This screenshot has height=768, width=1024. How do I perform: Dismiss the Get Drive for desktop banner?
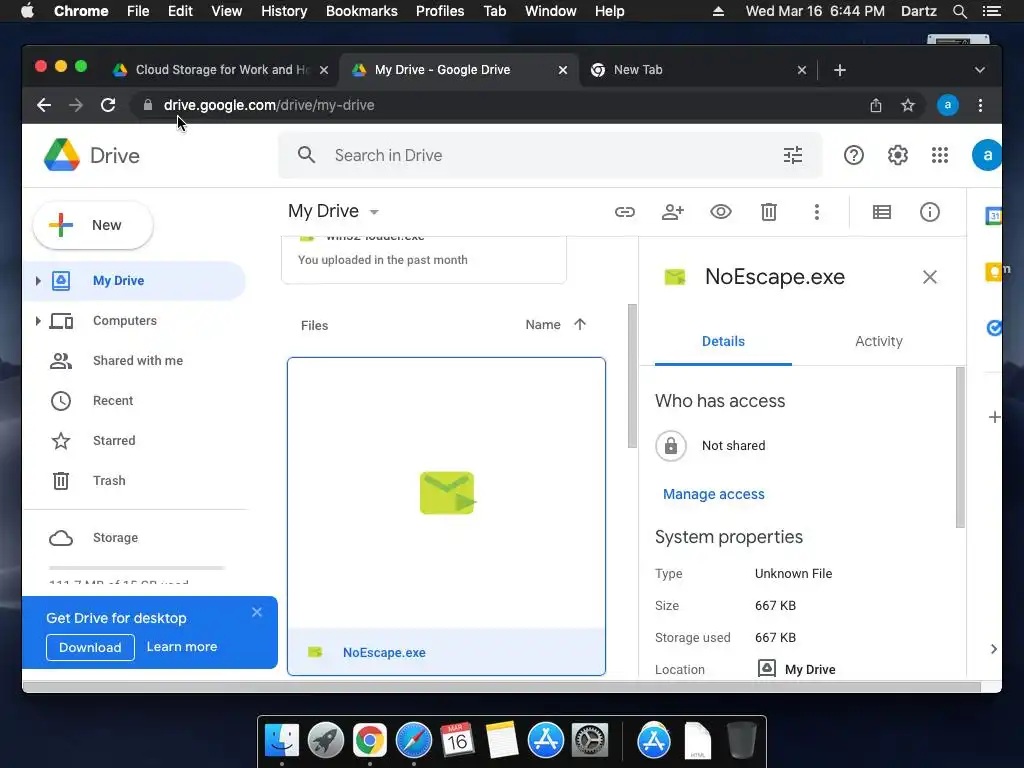(x=257, y=612)
